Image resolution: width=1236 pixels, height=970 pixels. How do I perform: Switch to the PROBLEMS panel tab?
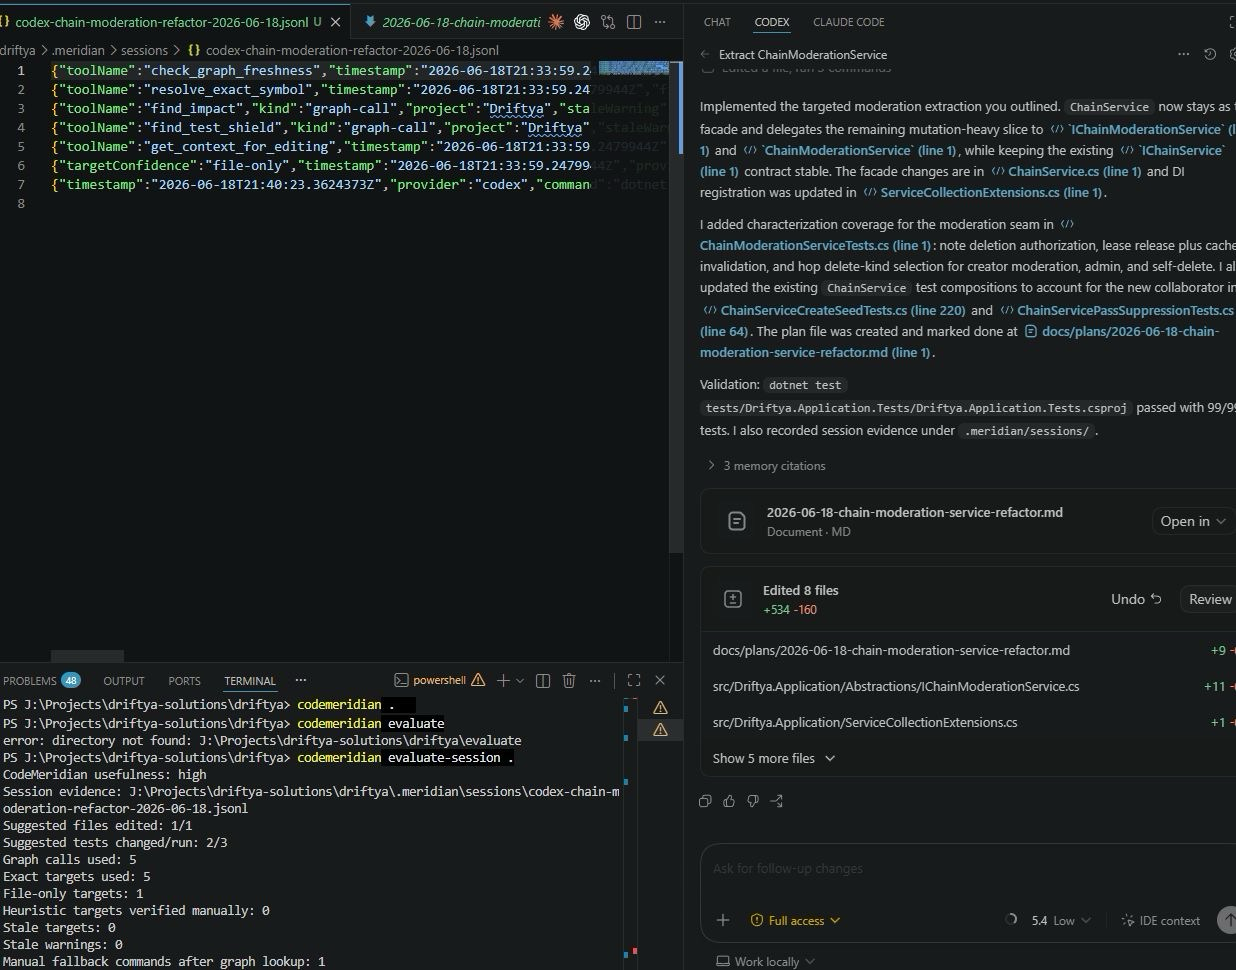42,680
